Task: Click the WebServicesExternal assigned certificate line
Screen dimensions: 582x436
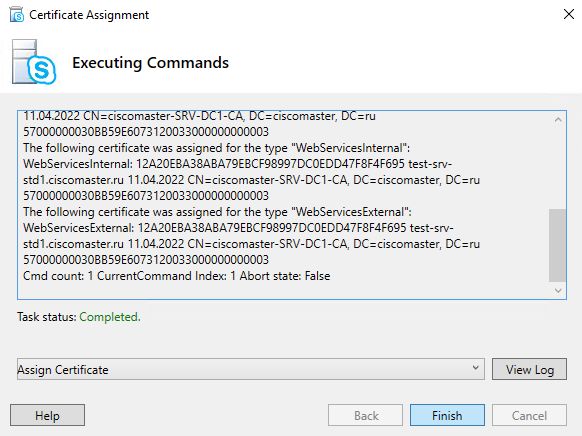Action: [x=218, y=212]
